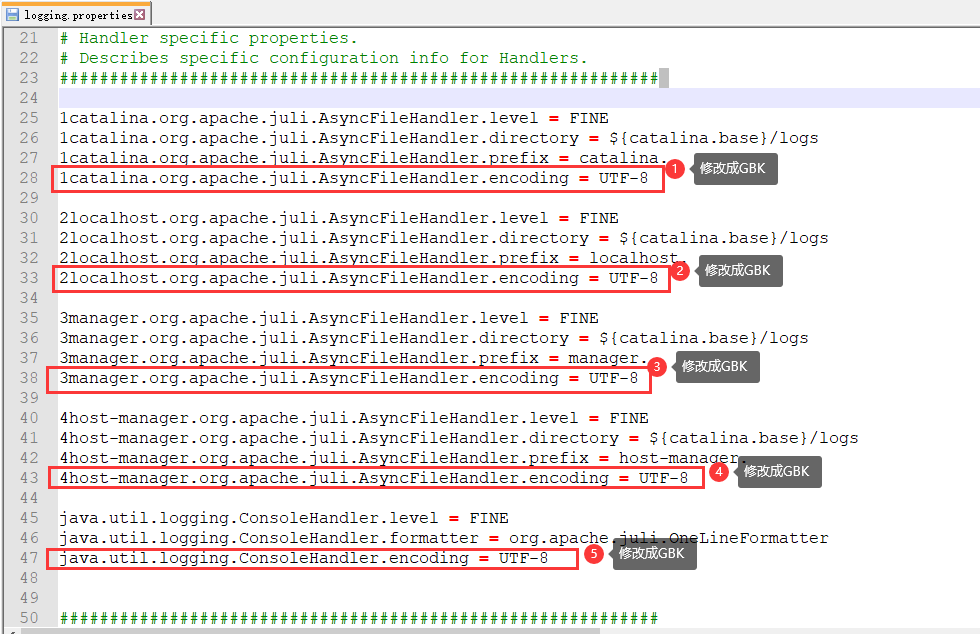The image size is (980, 634).
Task: Click the 4host-manager AsyncFileHandler.level line
Action: (354, 418)
